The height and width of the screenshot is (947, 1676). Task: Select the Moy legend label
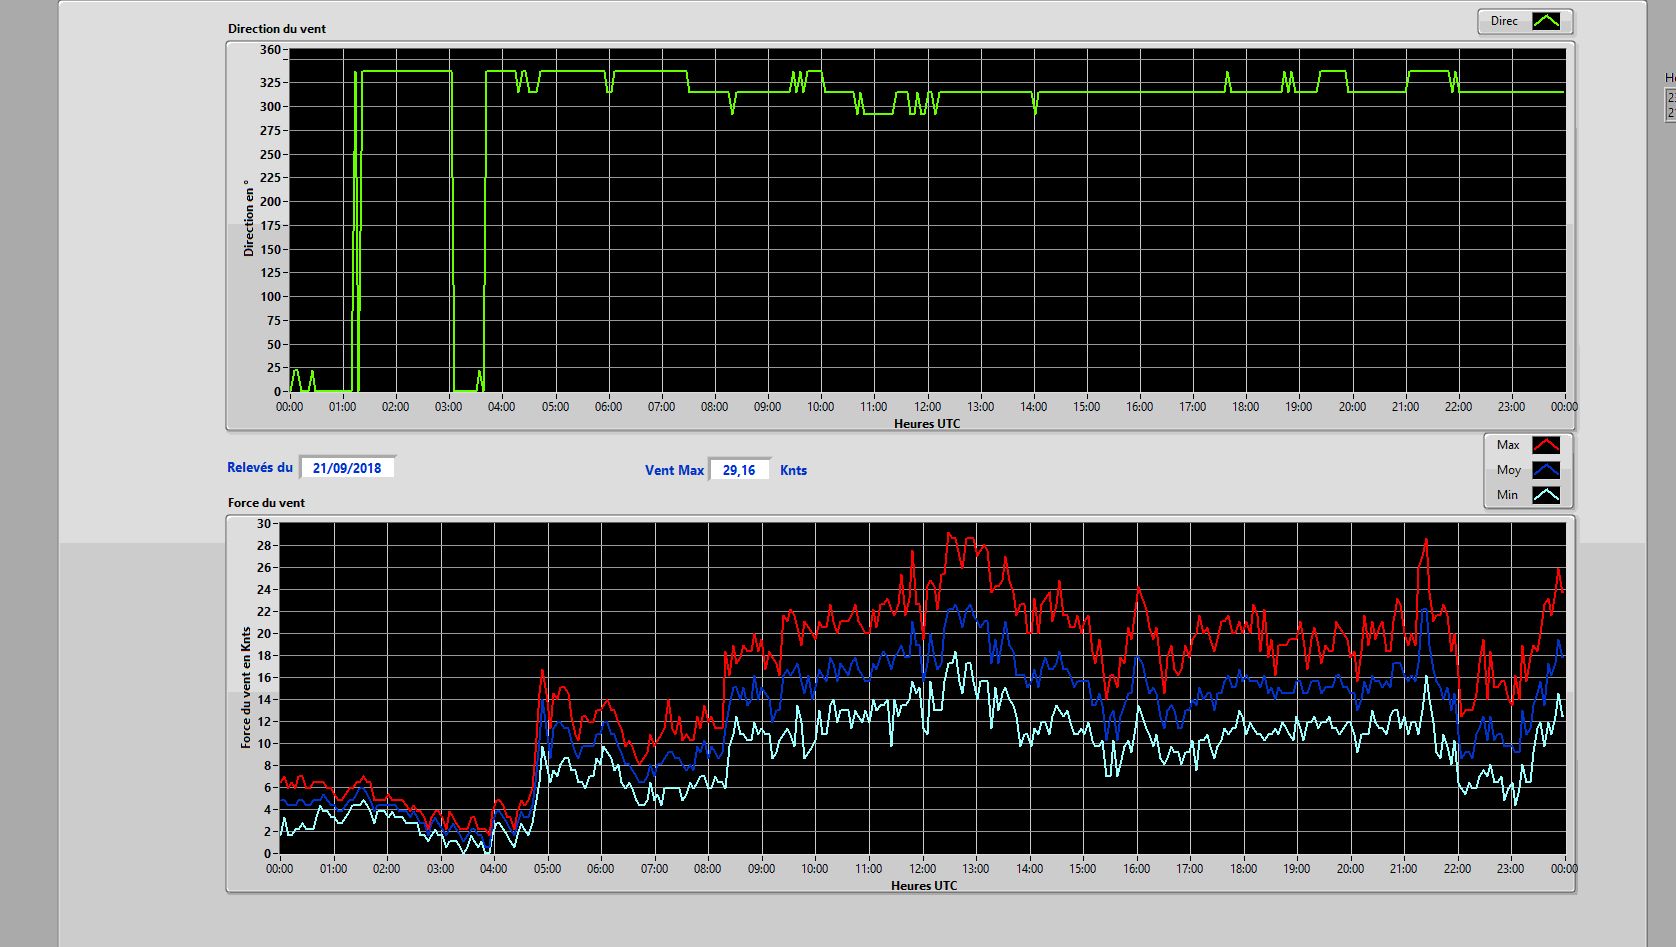click(x=1508, y=470)
